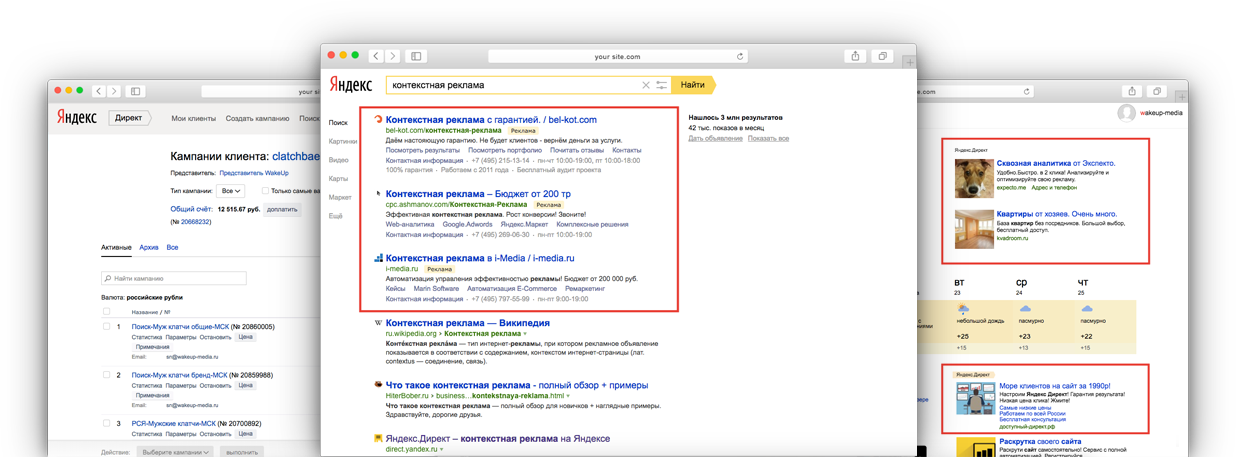Expand ru.wikipedia.org result URL arrow
The height and width of the screenshot is (457, 1236).
pyautogui.click(x=526, y=333)
